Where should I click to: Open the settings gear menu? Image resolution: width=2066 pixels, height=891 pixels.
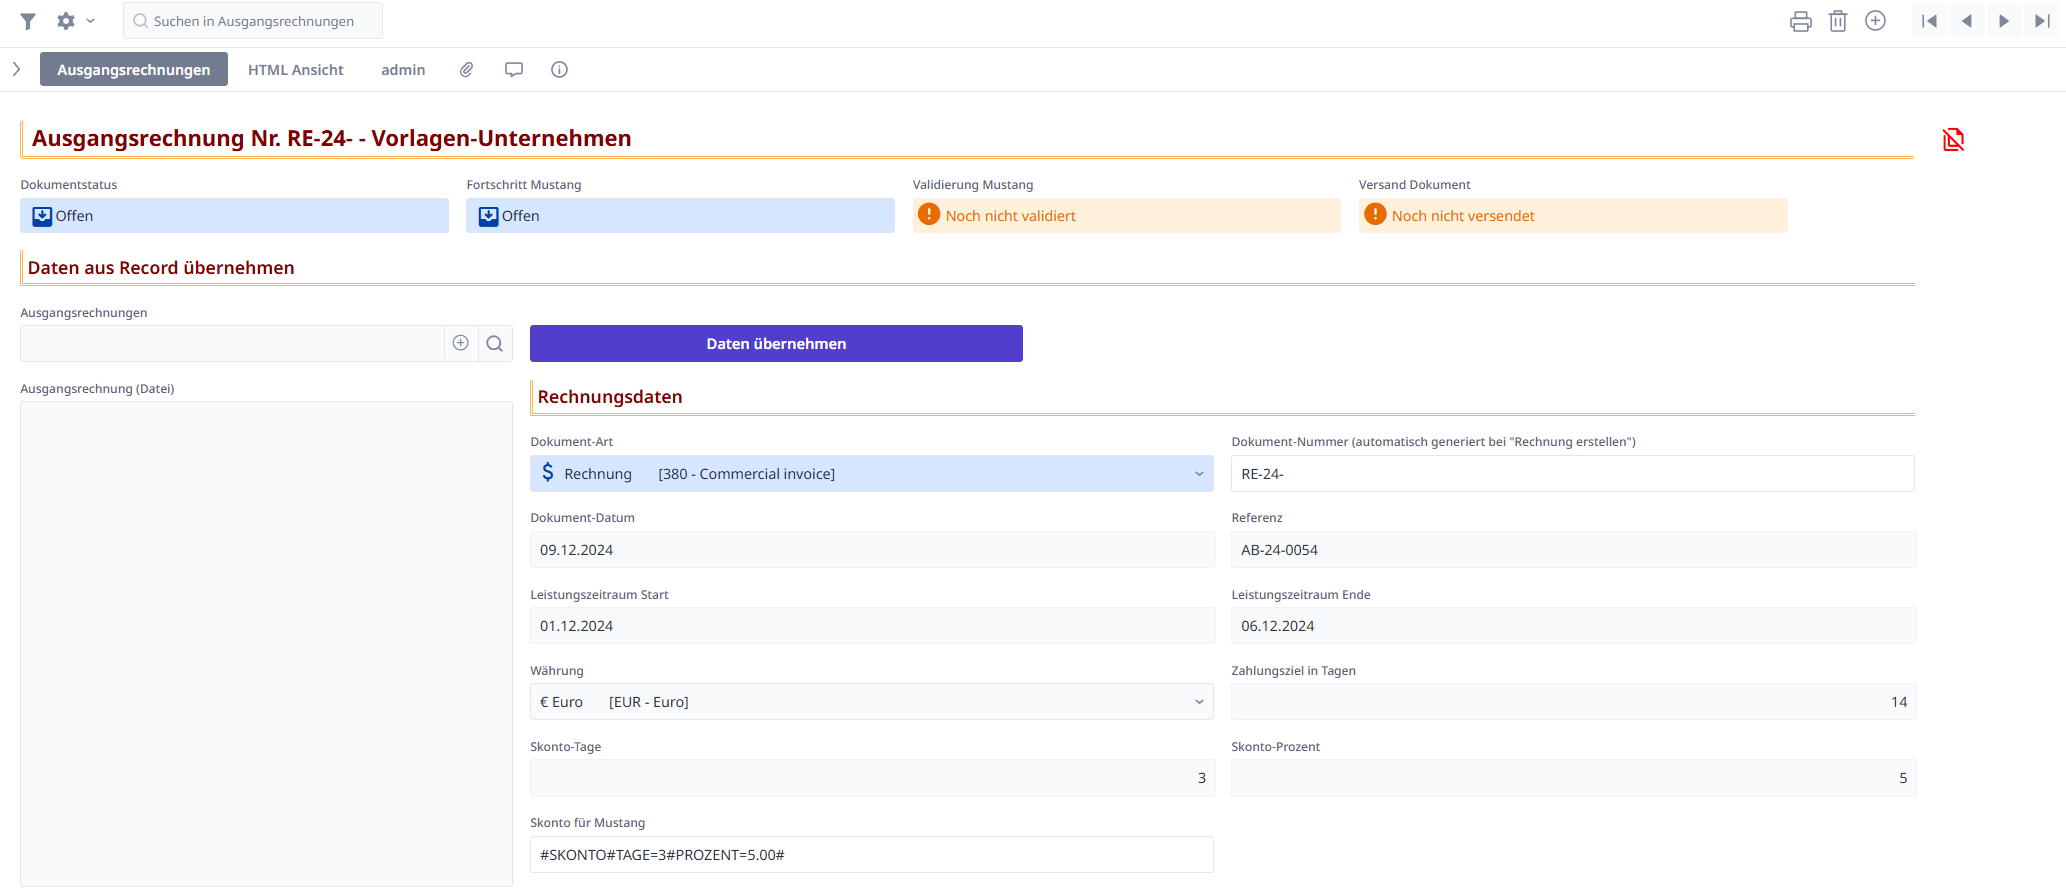74,21
